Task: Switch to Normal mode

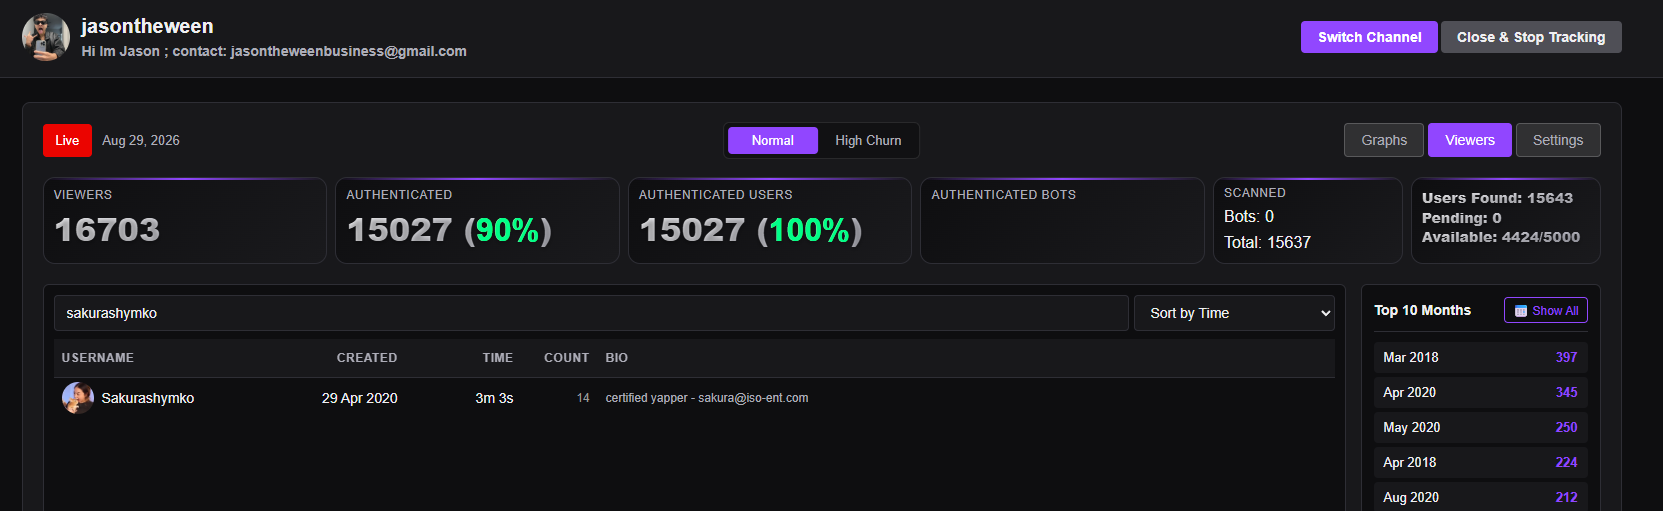Action: click(772, 141)
